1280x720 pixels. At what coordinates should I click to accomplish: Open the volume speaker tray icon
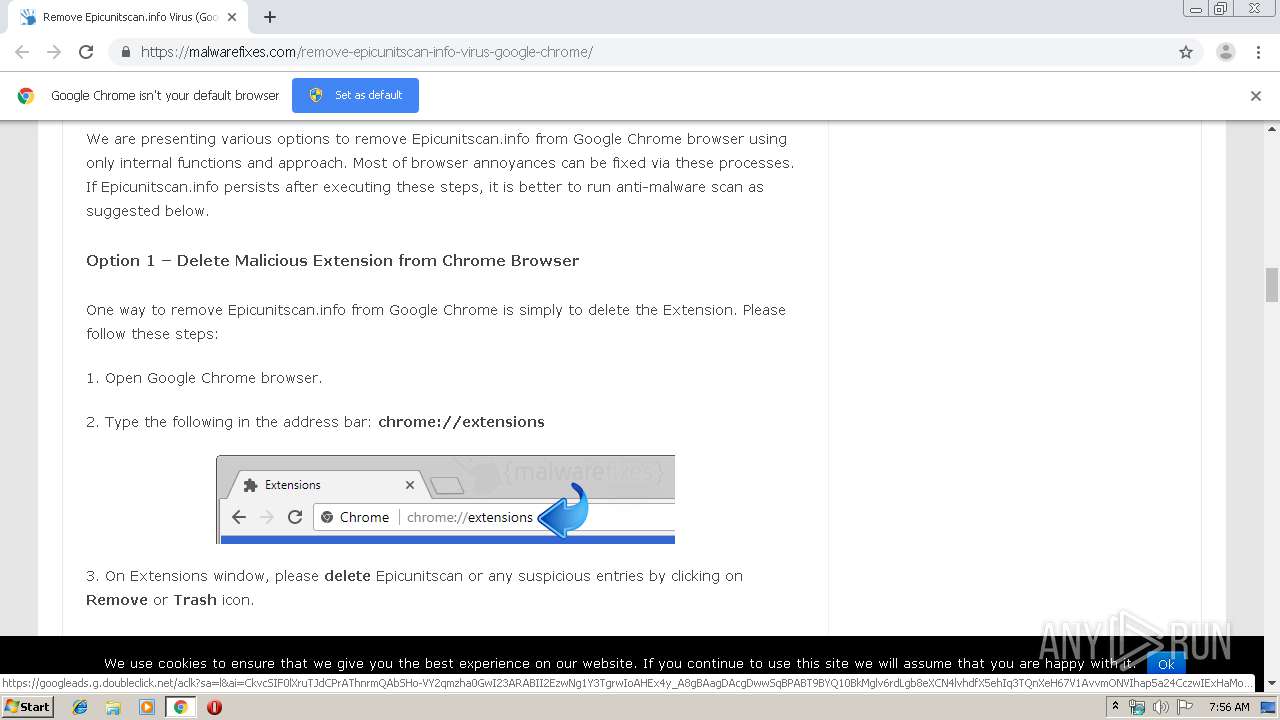click(x=1161, y=707)
